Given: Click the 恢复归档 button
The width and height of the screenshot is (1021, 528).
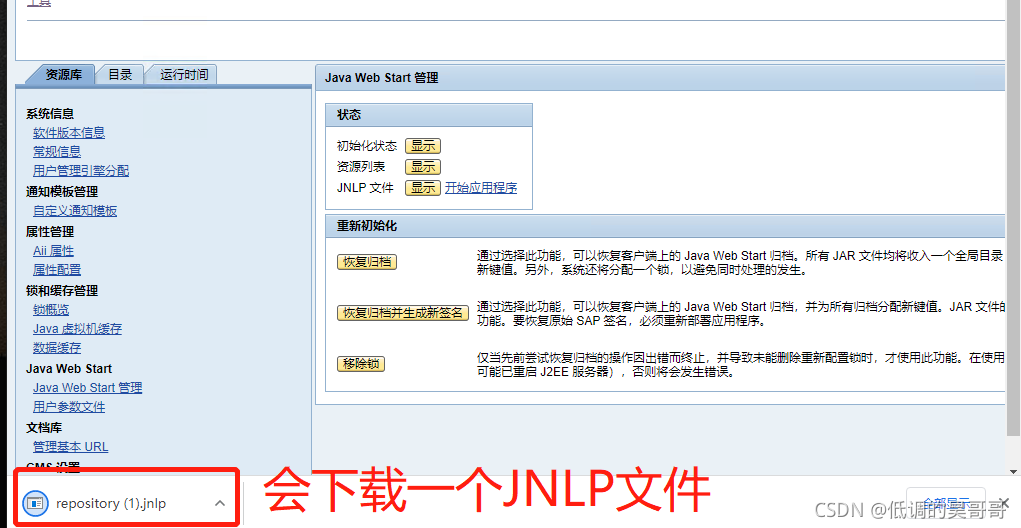Looking at the screenshot, I should coord(367,262).
